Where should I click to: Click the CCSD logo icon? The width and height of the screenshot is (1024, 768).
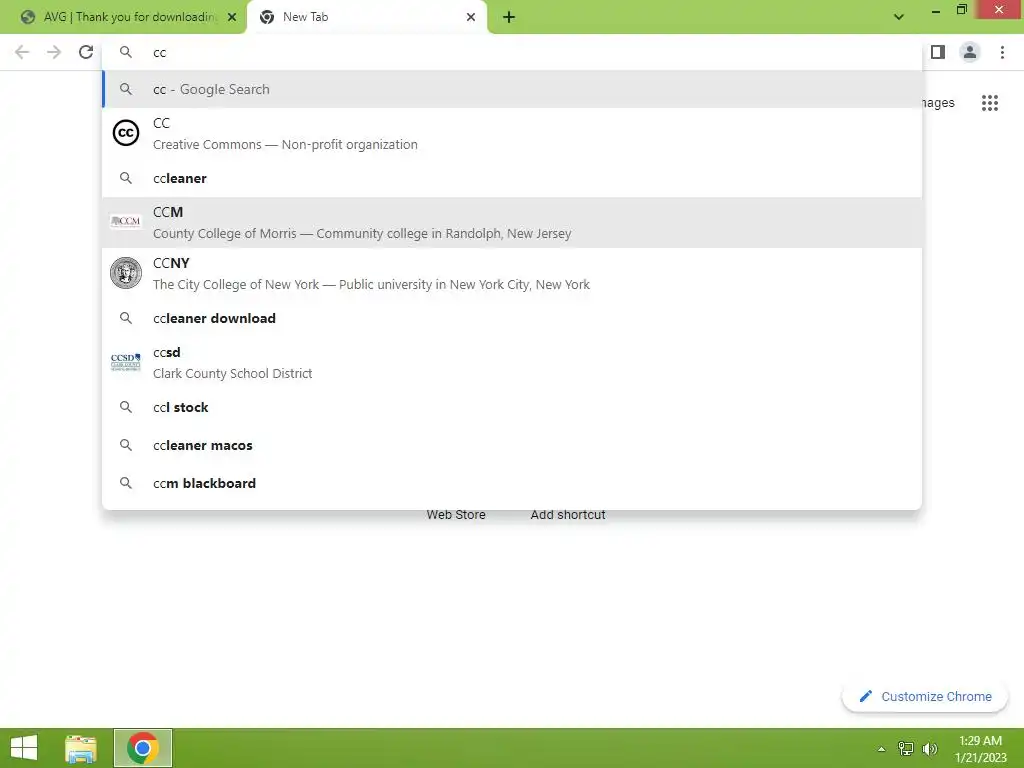coord(126,362)
